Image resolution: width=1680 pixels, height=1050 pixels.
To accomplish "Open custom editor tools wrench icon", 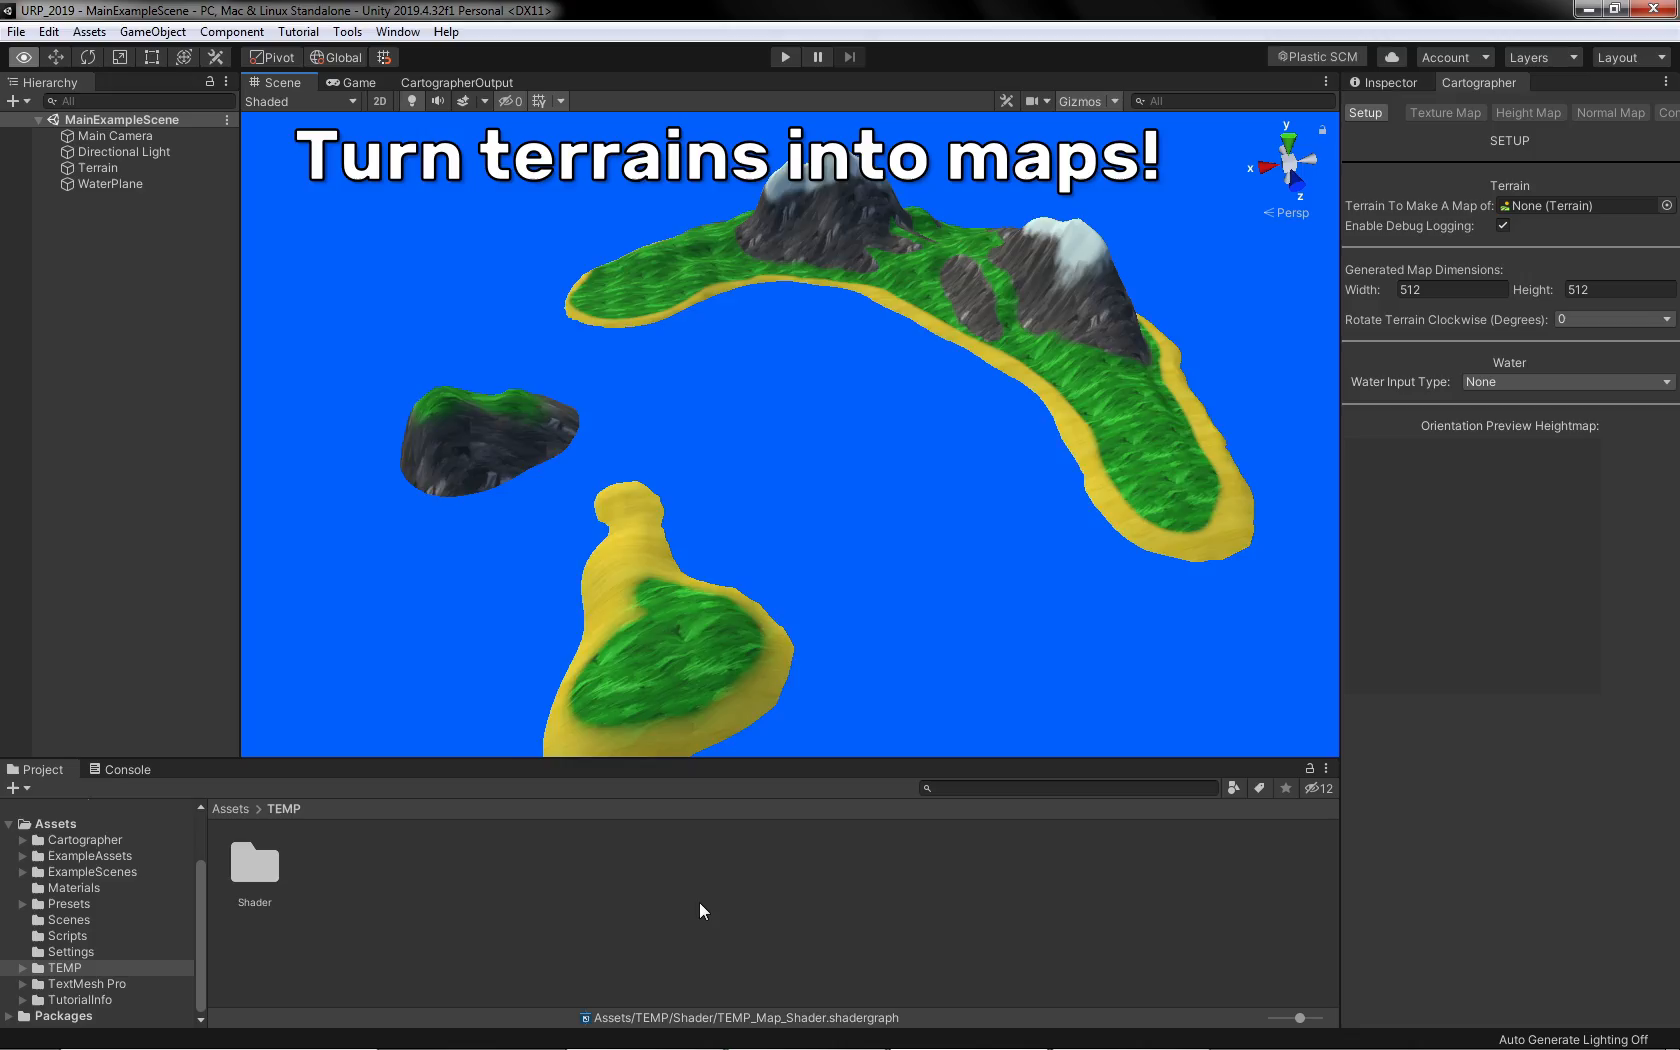I will coord(216,57).
